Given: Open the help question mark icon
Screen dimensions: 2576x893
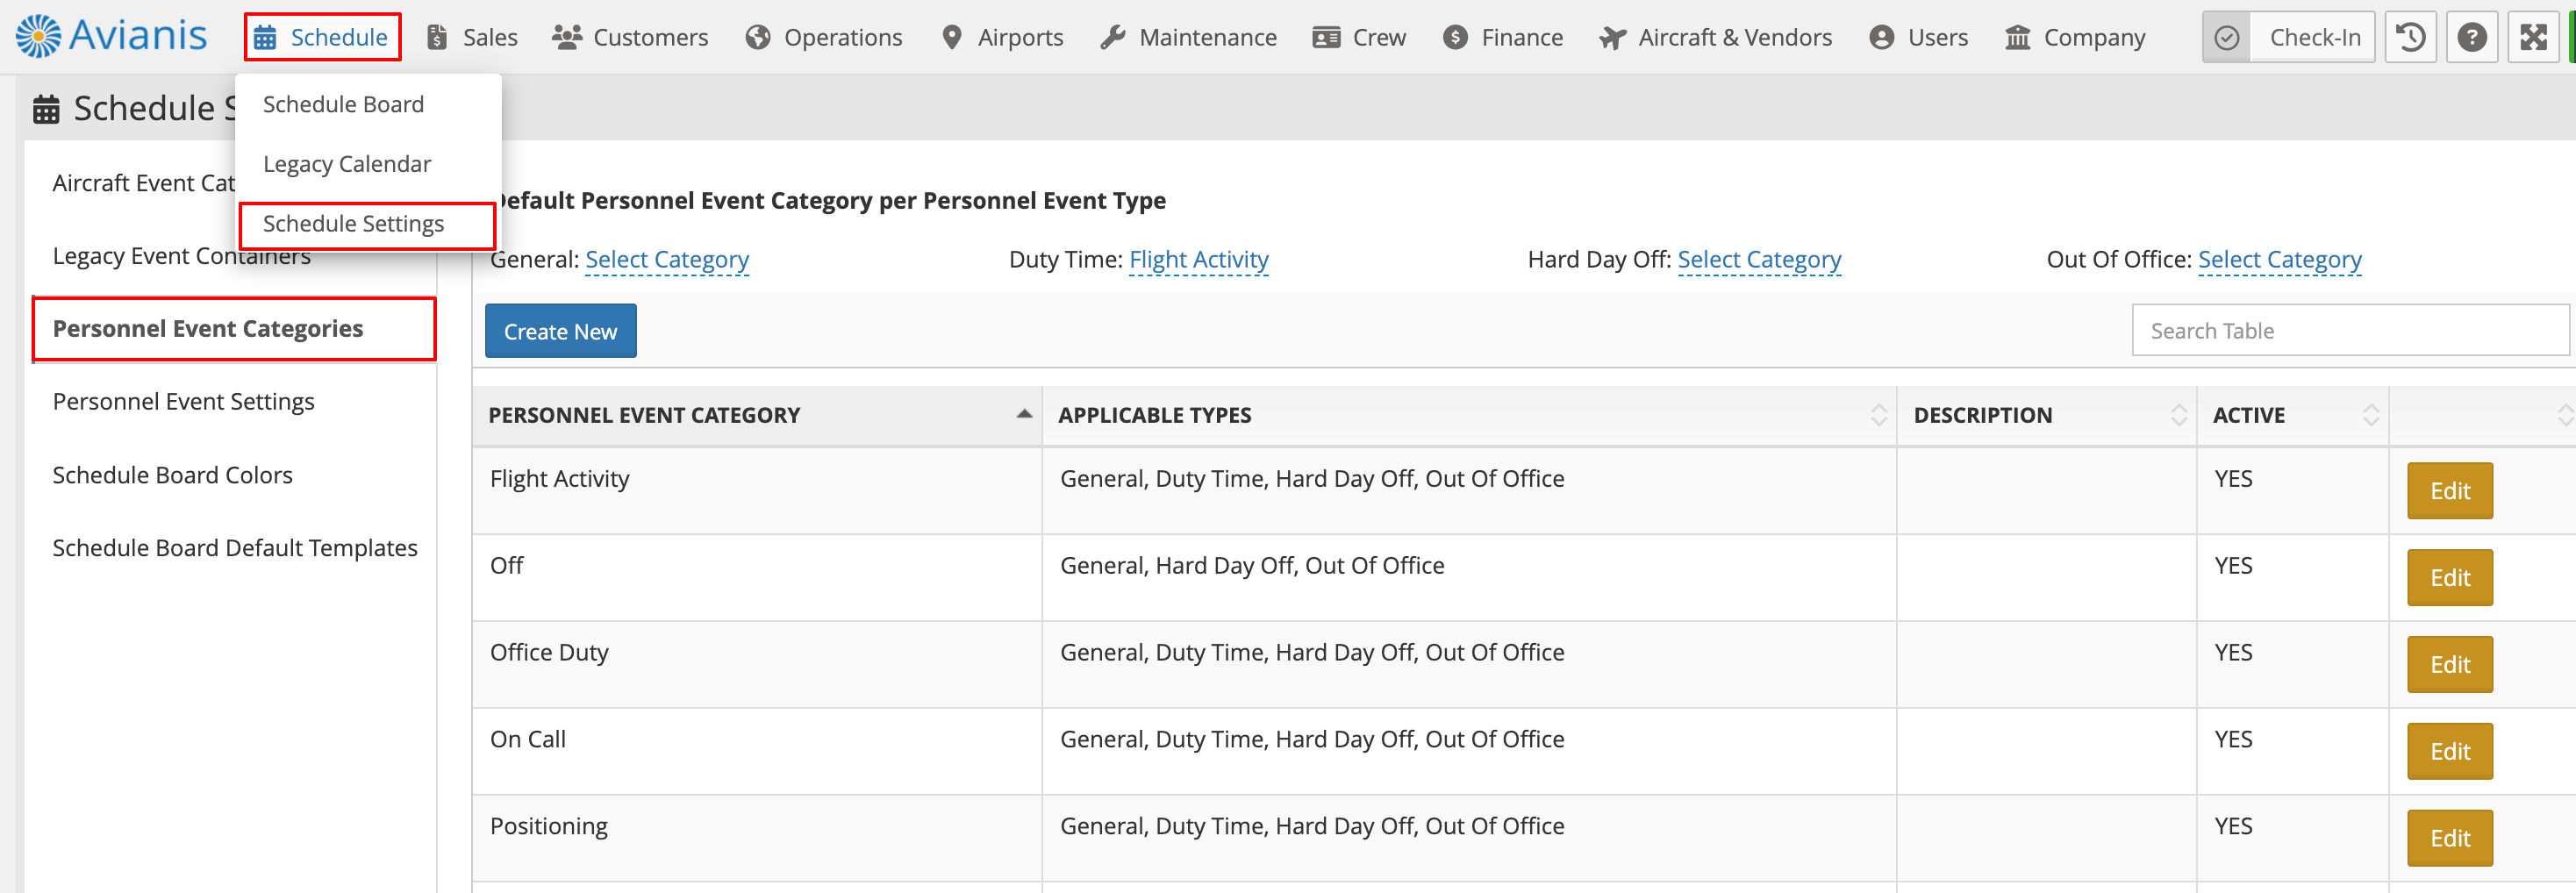Looking at the screenshot, I should (2471, 38).
